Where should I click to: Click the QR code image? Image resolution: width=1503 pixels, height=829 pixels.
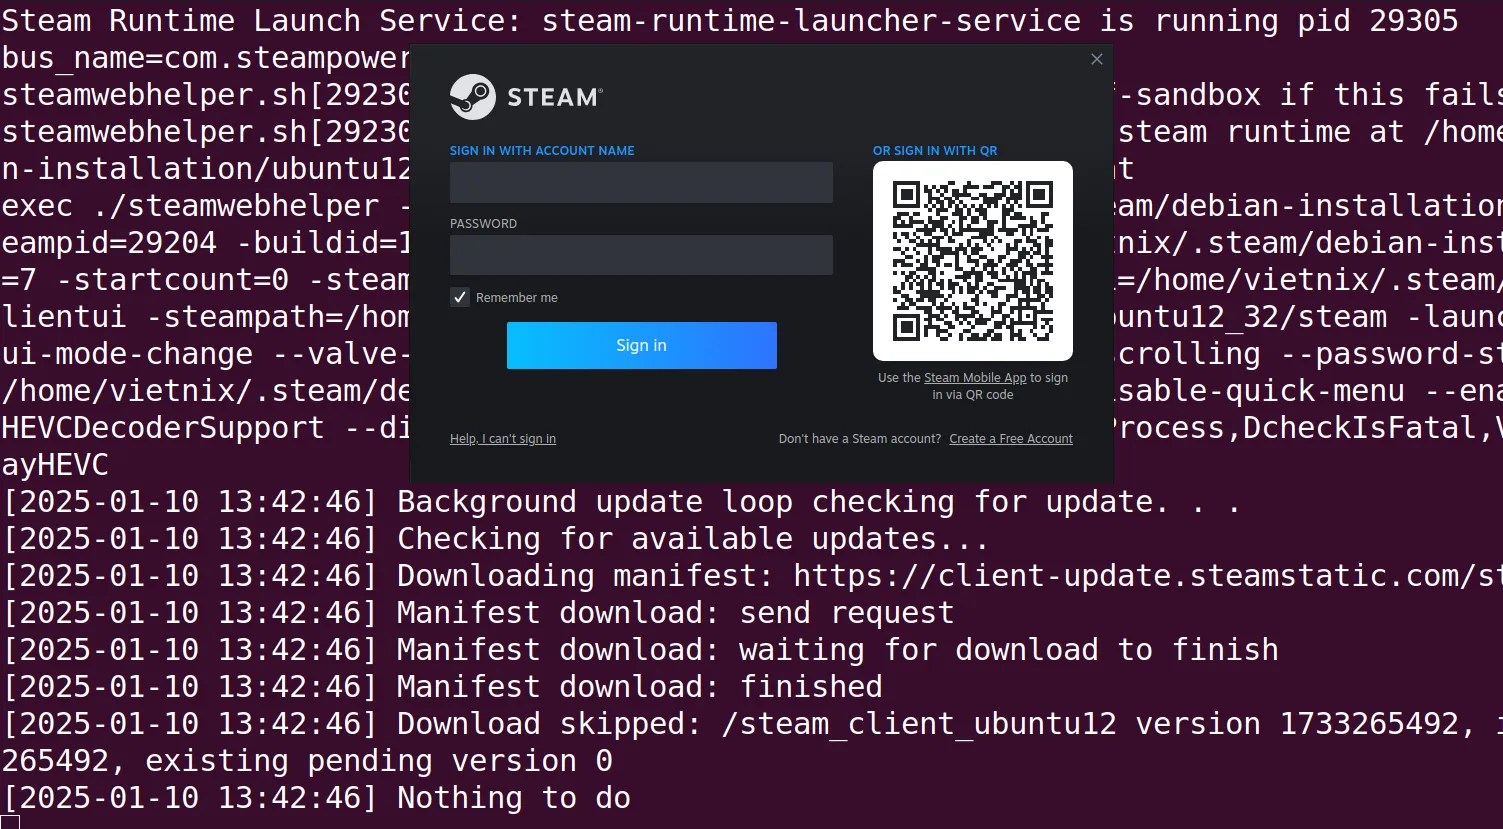click(x=972, y=261)
